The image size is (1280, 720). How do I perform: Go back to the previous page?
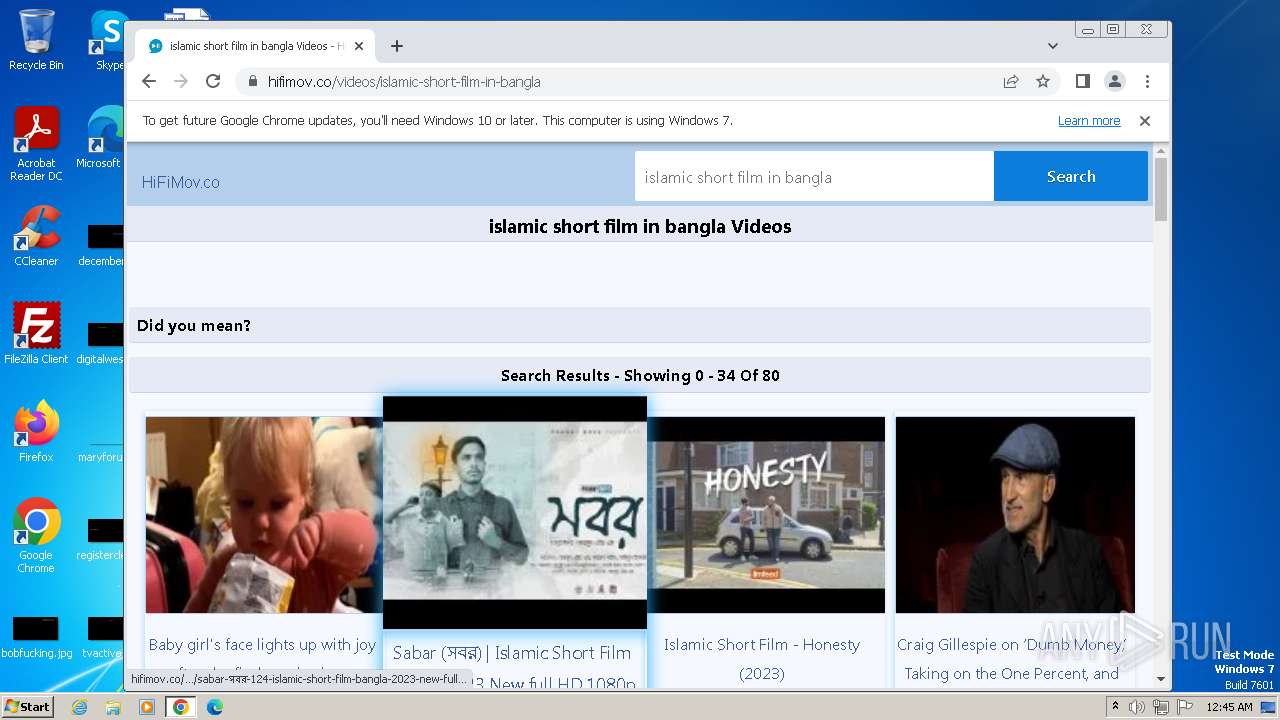pyautogui.click(x=149, y=81)
